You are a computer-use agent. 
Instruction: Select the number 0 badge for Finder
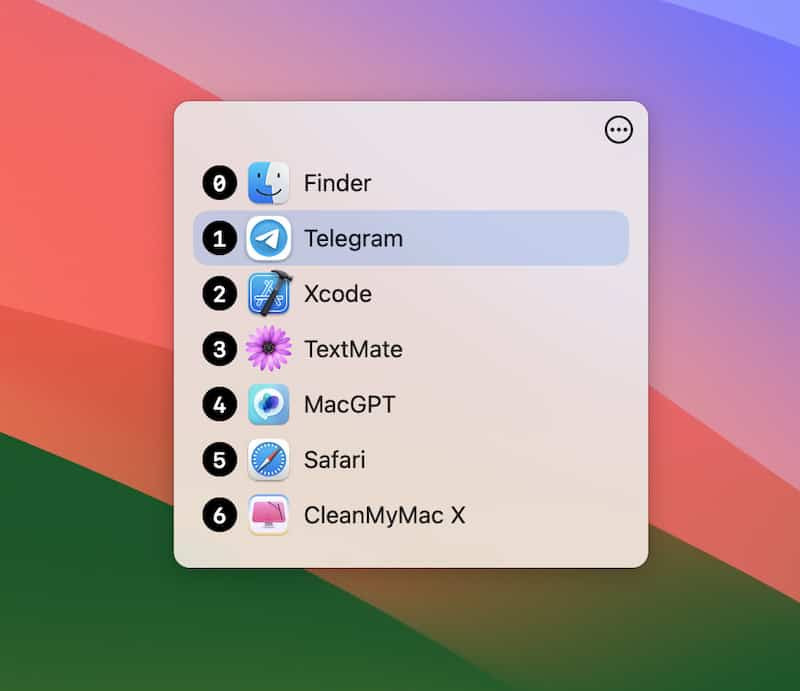point(219,183)
